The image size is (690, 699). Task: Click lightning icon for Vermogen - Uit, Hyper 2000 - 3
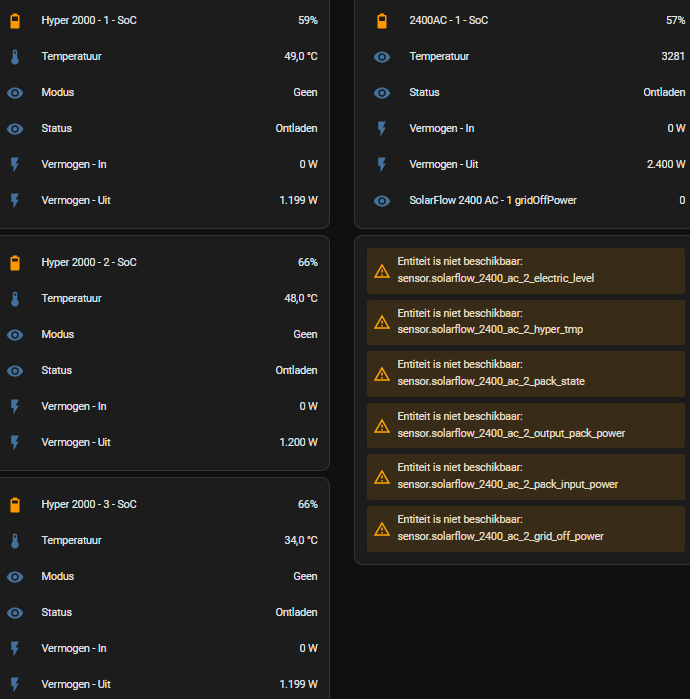[x=15, y=685]
